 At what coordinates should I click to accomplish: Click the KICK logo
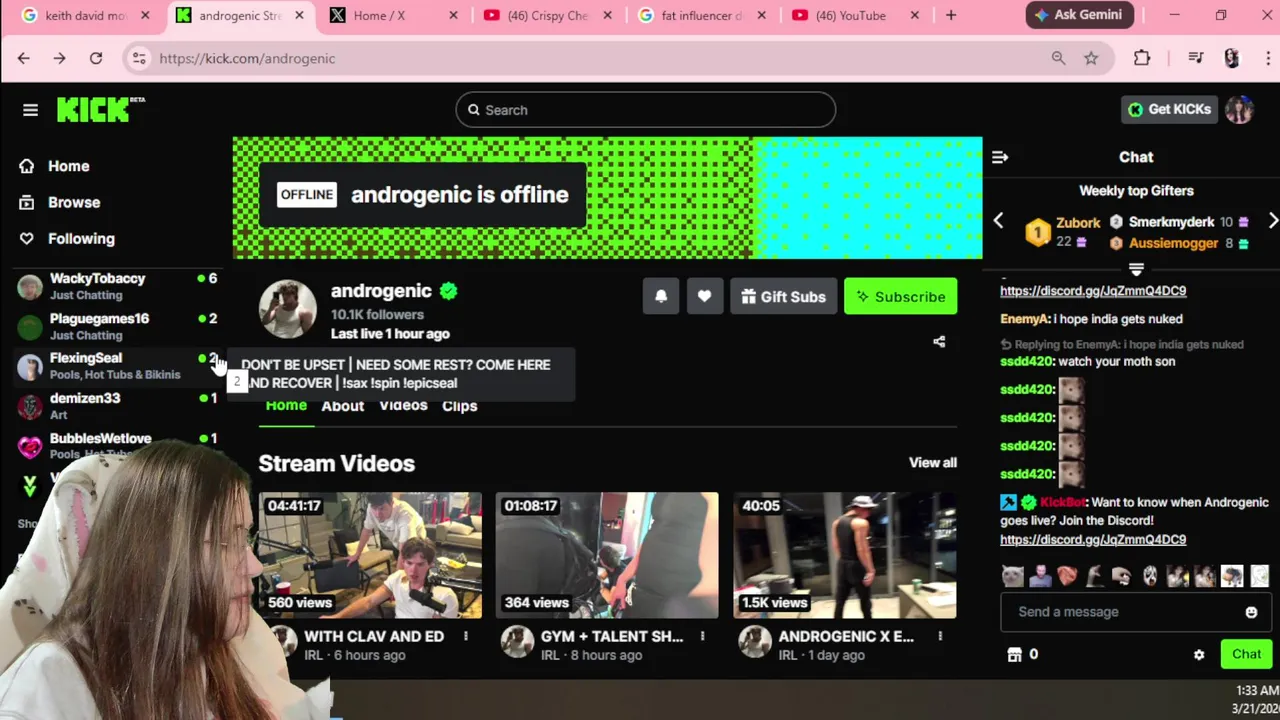coord(100,109)
